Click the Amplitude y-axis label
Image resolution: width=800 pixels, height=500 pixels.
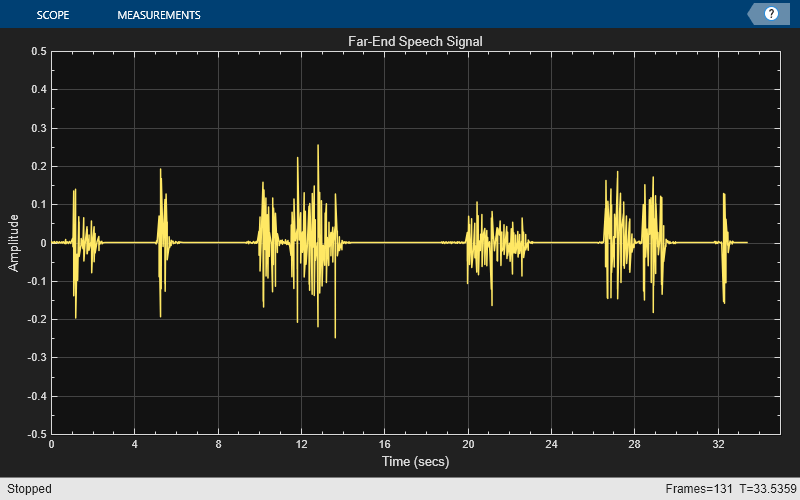coord(13,243)
